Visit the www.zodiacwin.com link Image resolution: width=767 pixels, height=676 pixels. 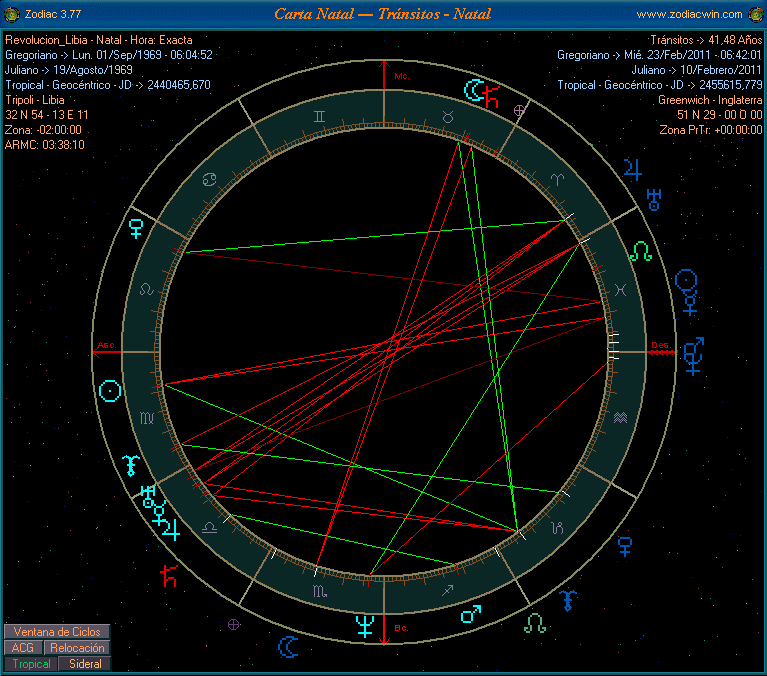(x=689, y=14)
